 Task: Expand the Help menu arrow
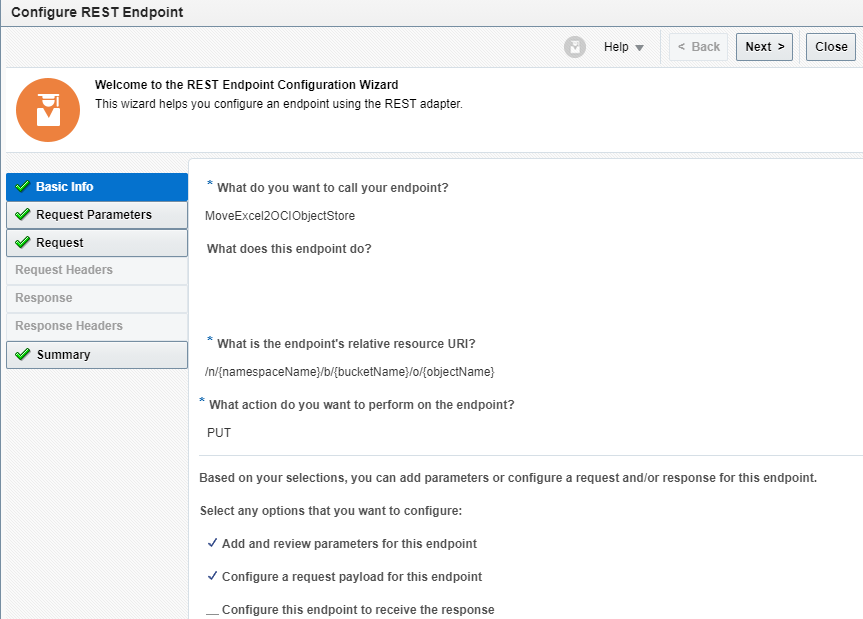(640, 48)
